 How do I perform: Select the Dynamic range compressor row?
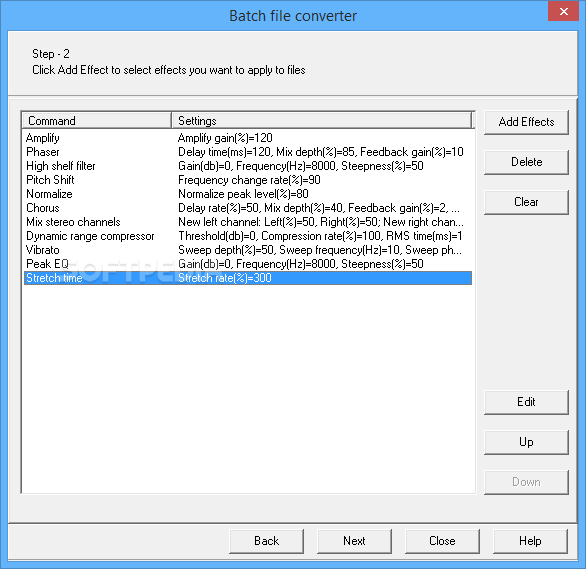(x=248, y=236)
